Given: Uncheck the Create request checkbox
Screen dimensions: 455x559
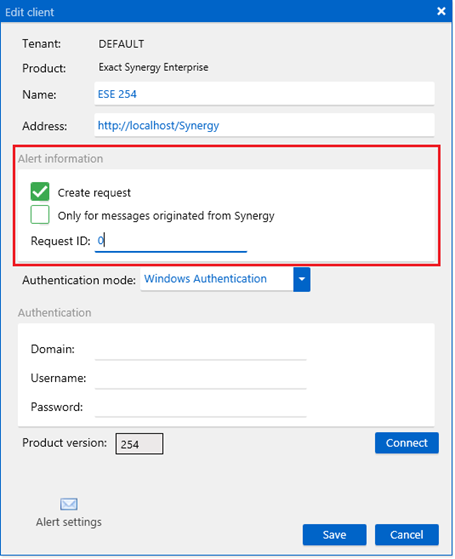Looking at the screenshot, I should (40, 192).
